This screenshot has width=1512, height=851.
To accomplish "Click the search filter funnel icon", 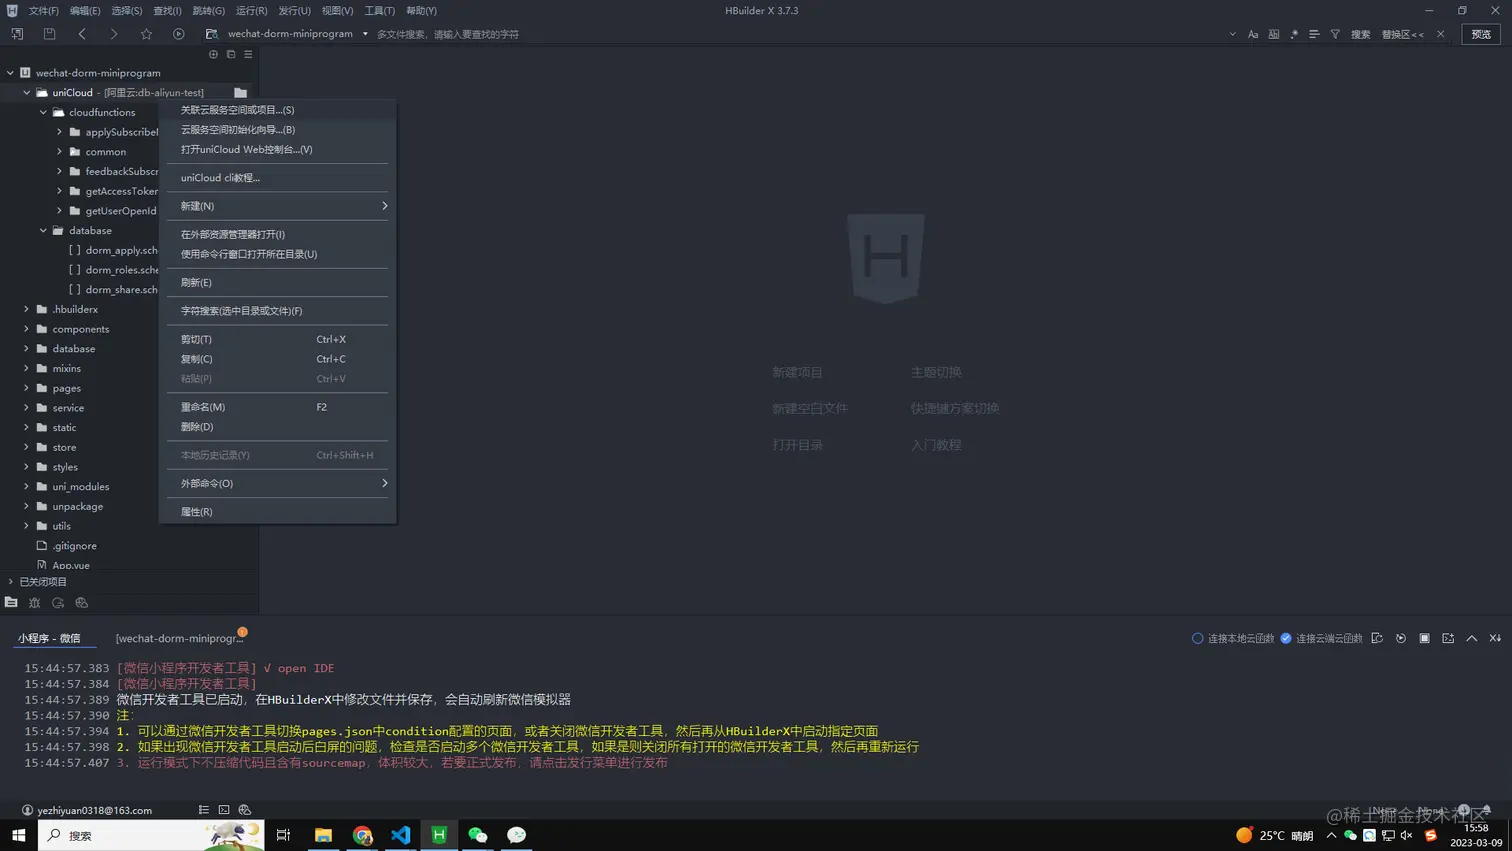I will click(1335, 34).
